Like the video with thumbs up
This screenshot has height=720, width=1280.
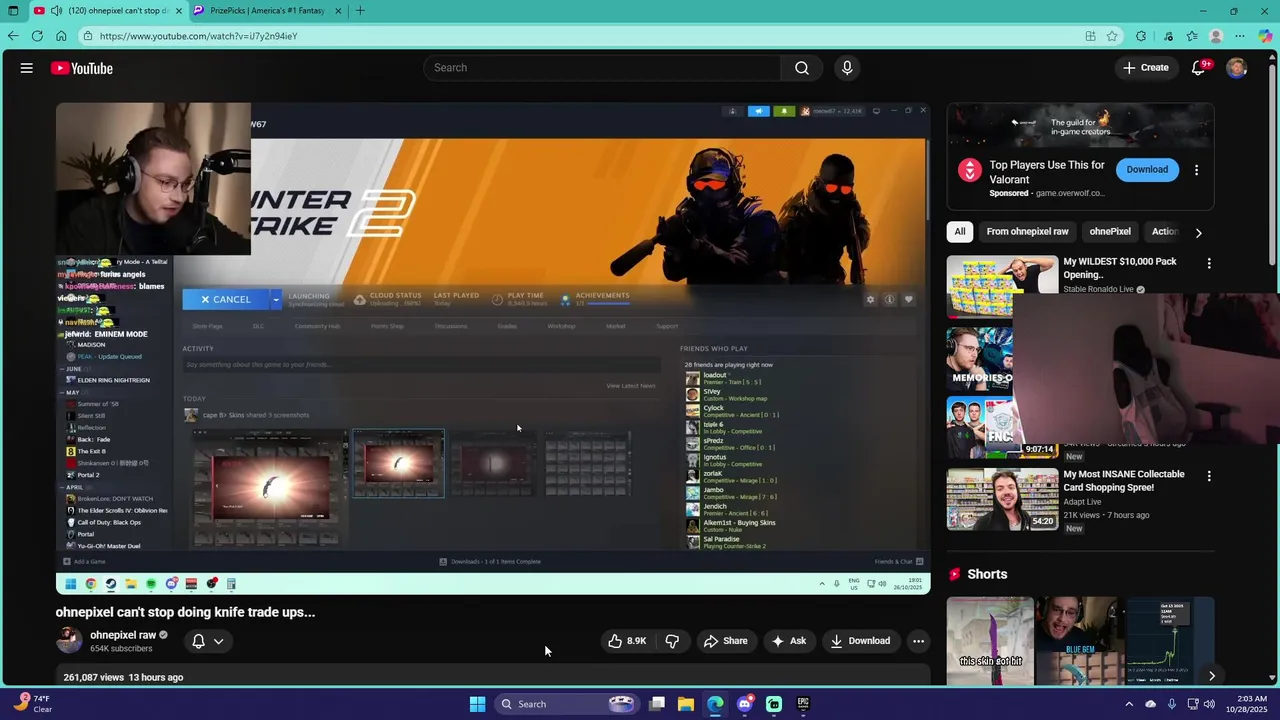coord(627,641)
